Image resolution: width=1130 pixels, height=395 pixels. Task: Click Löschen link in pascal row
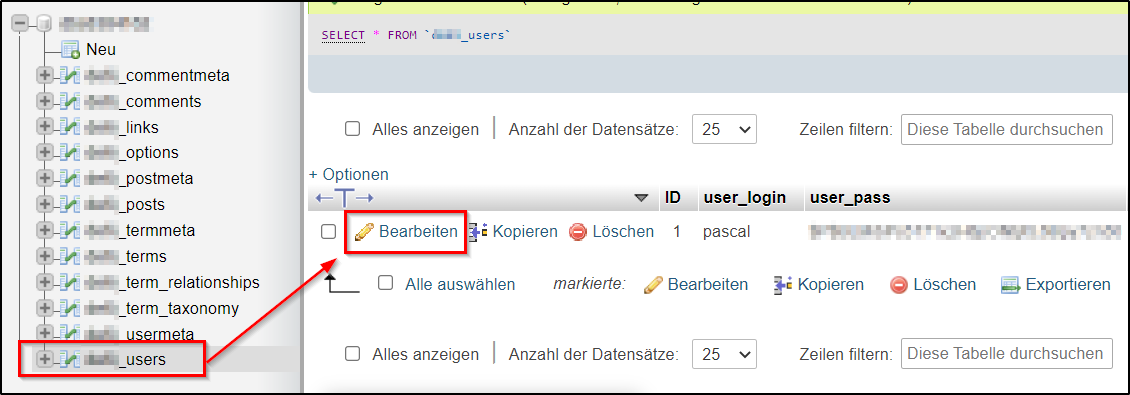coord(623,231)
